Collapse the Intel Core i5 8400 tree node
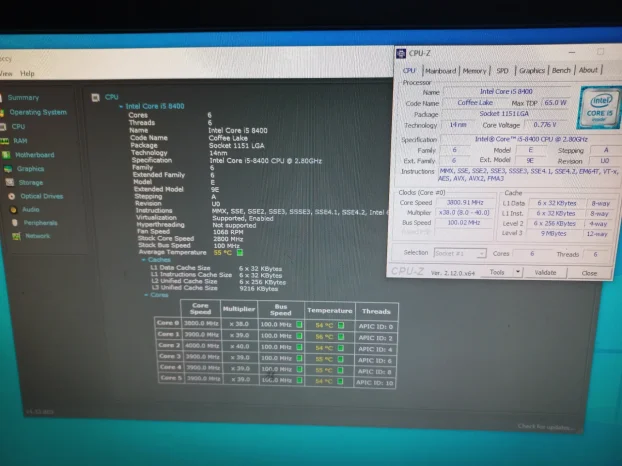Image resolution: width=622 pixels, height=466 pixels. (x=121, y=106)
